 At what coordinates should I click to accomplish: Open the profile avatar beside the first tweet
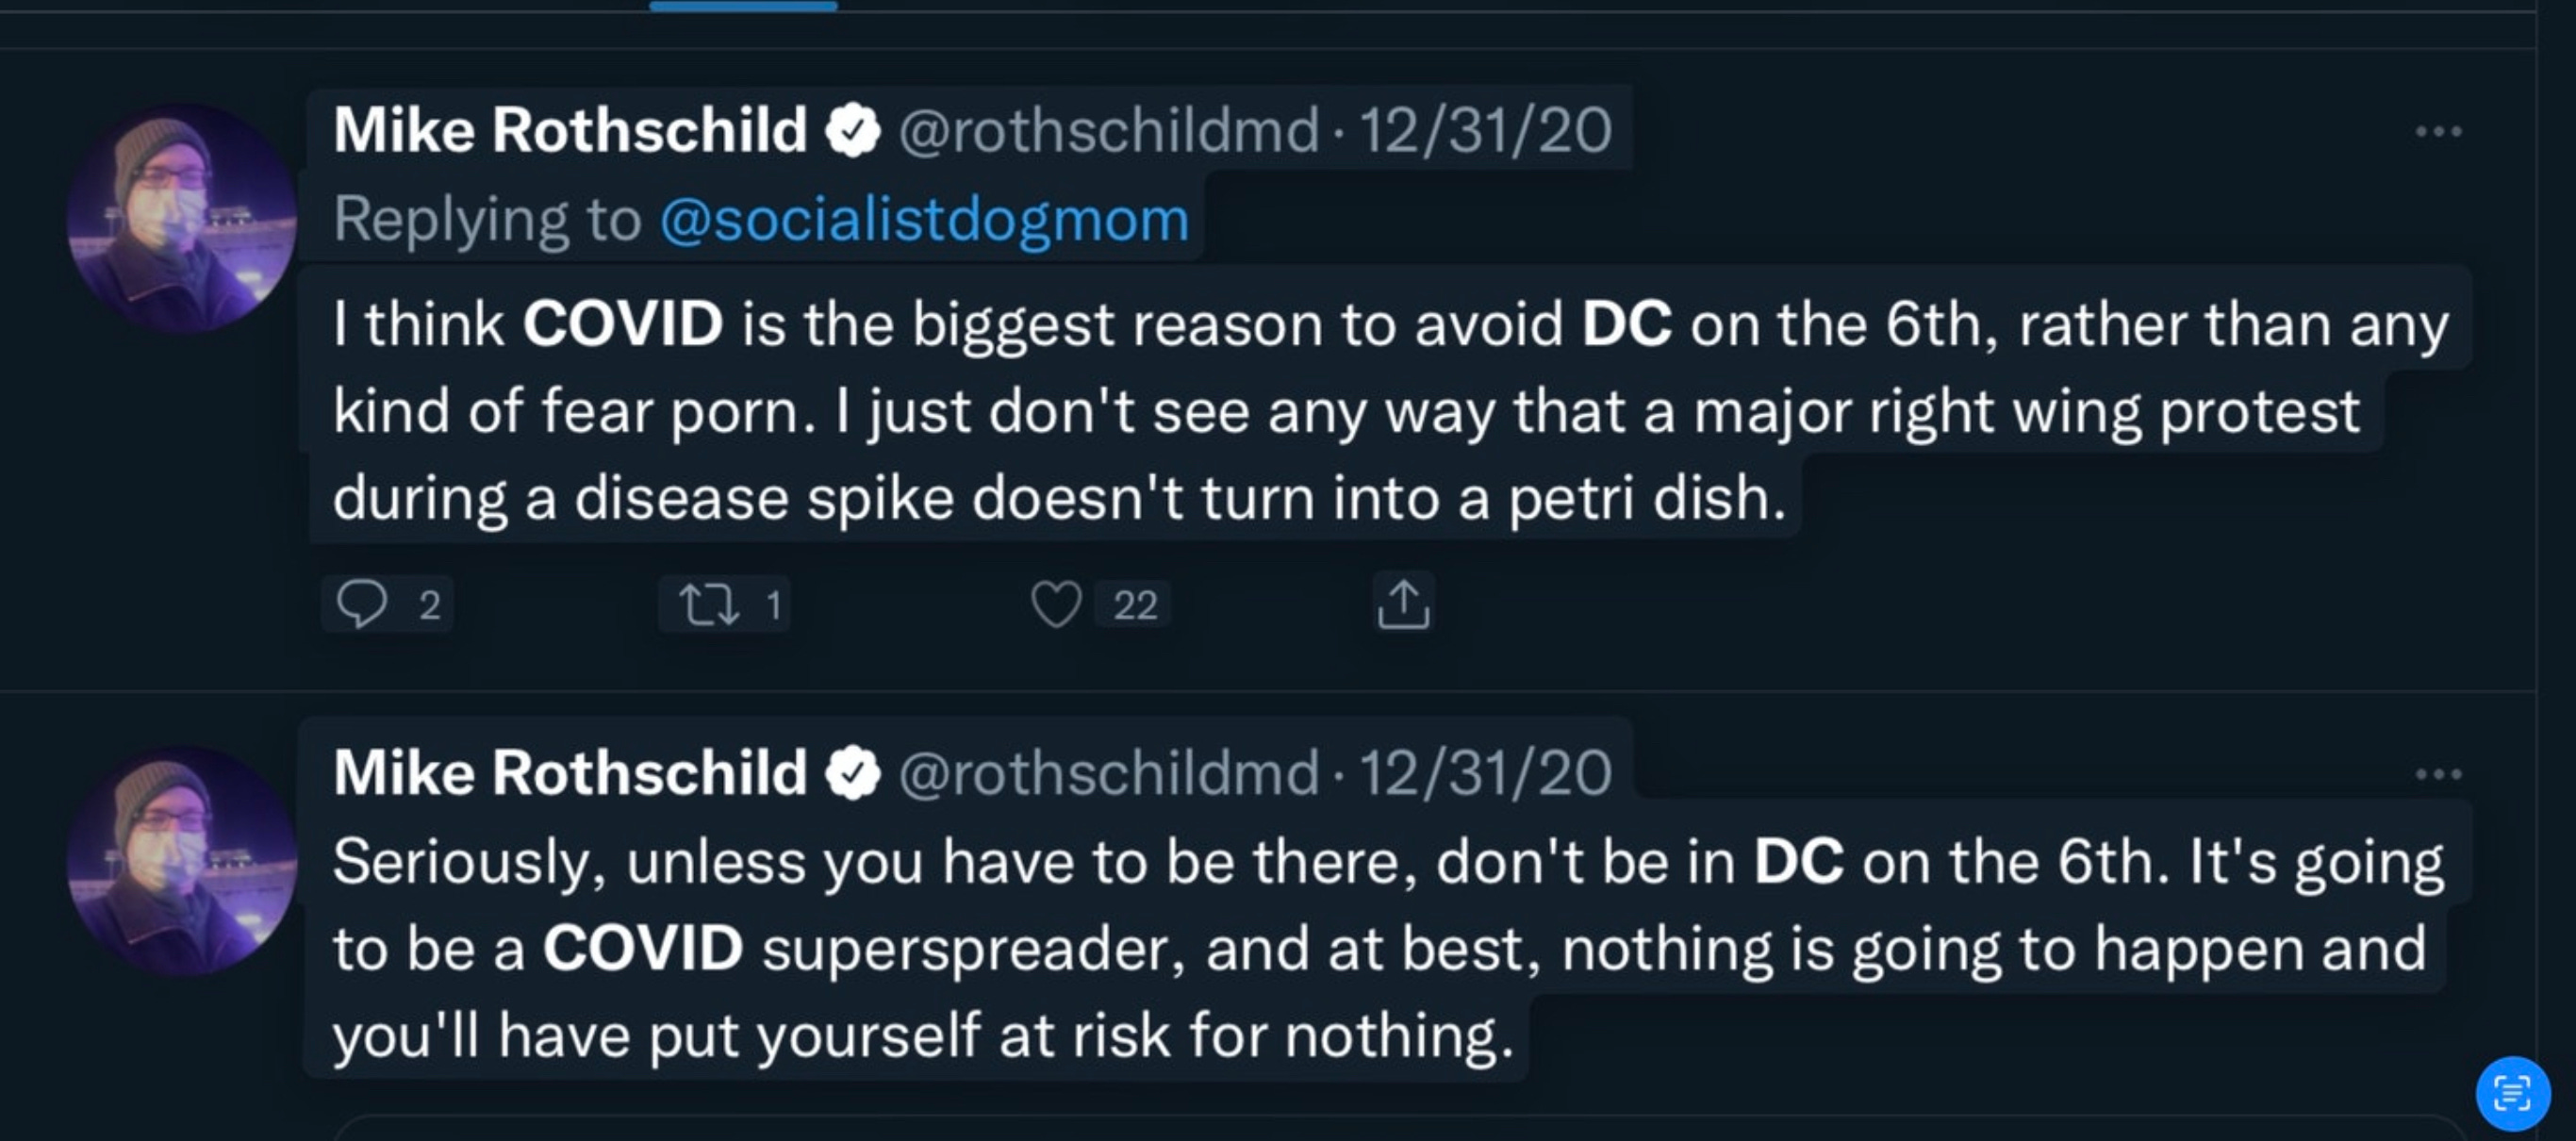coord(182,218)
